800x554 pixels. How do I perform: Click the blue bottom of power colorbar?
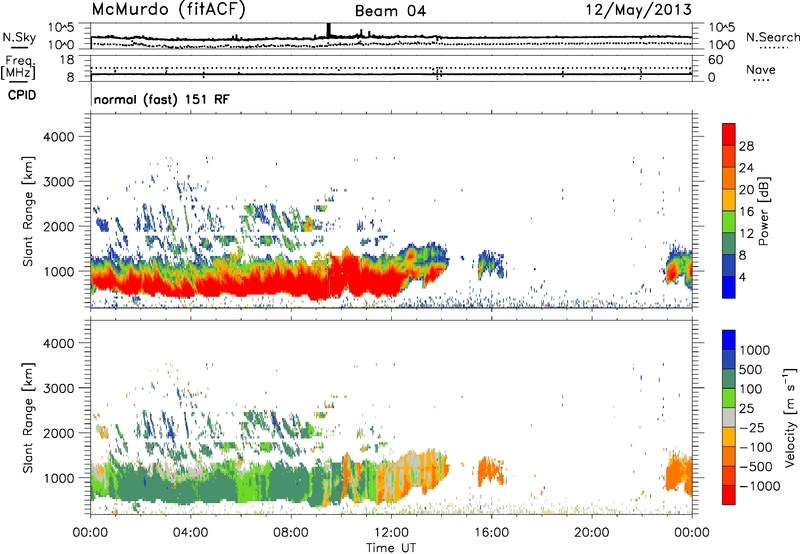tap(729, 287)
